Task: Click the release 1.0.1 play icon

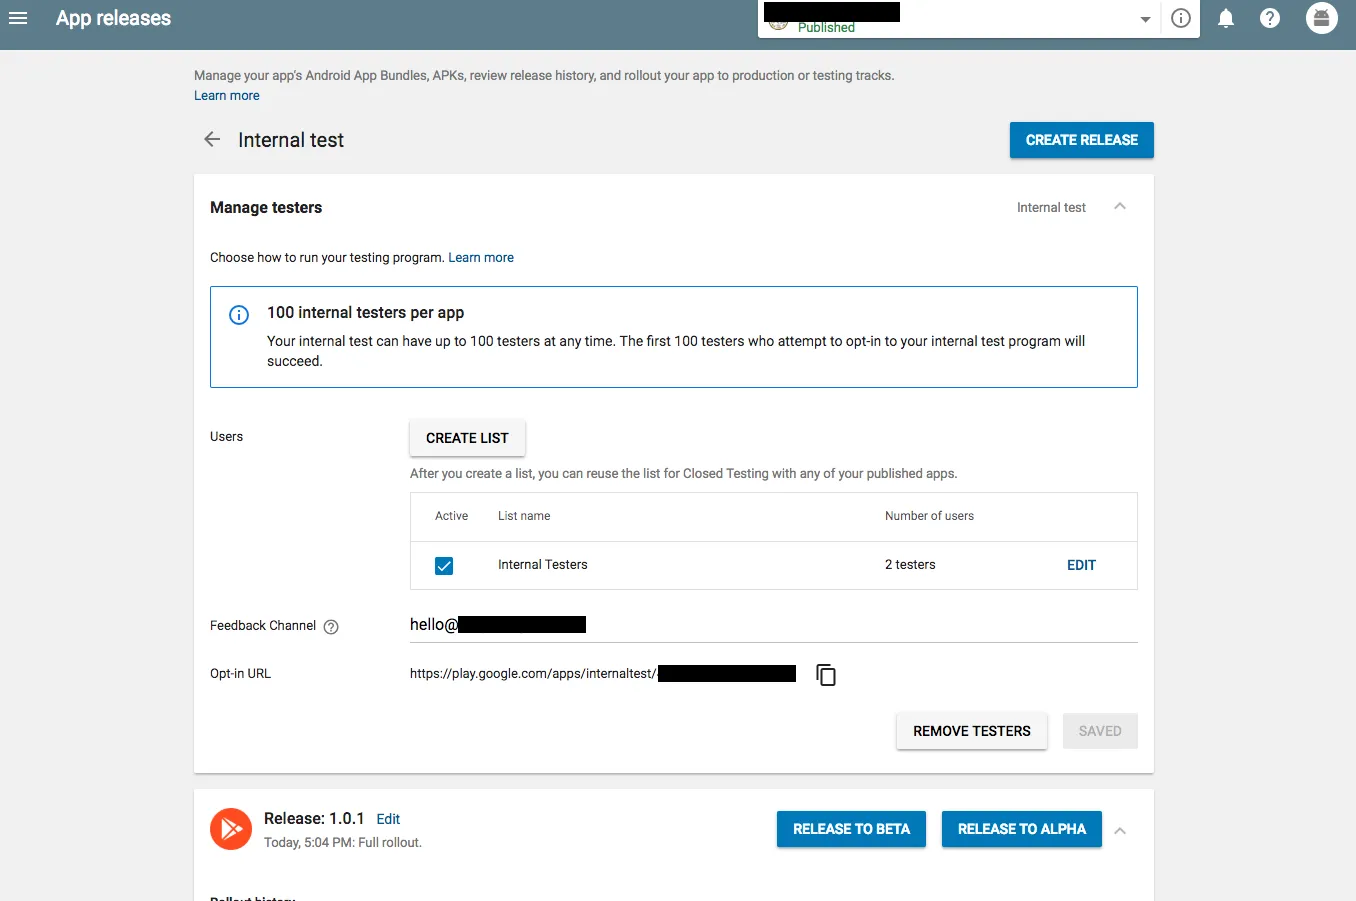Action: pyautogui.click(x=231, y=829)
